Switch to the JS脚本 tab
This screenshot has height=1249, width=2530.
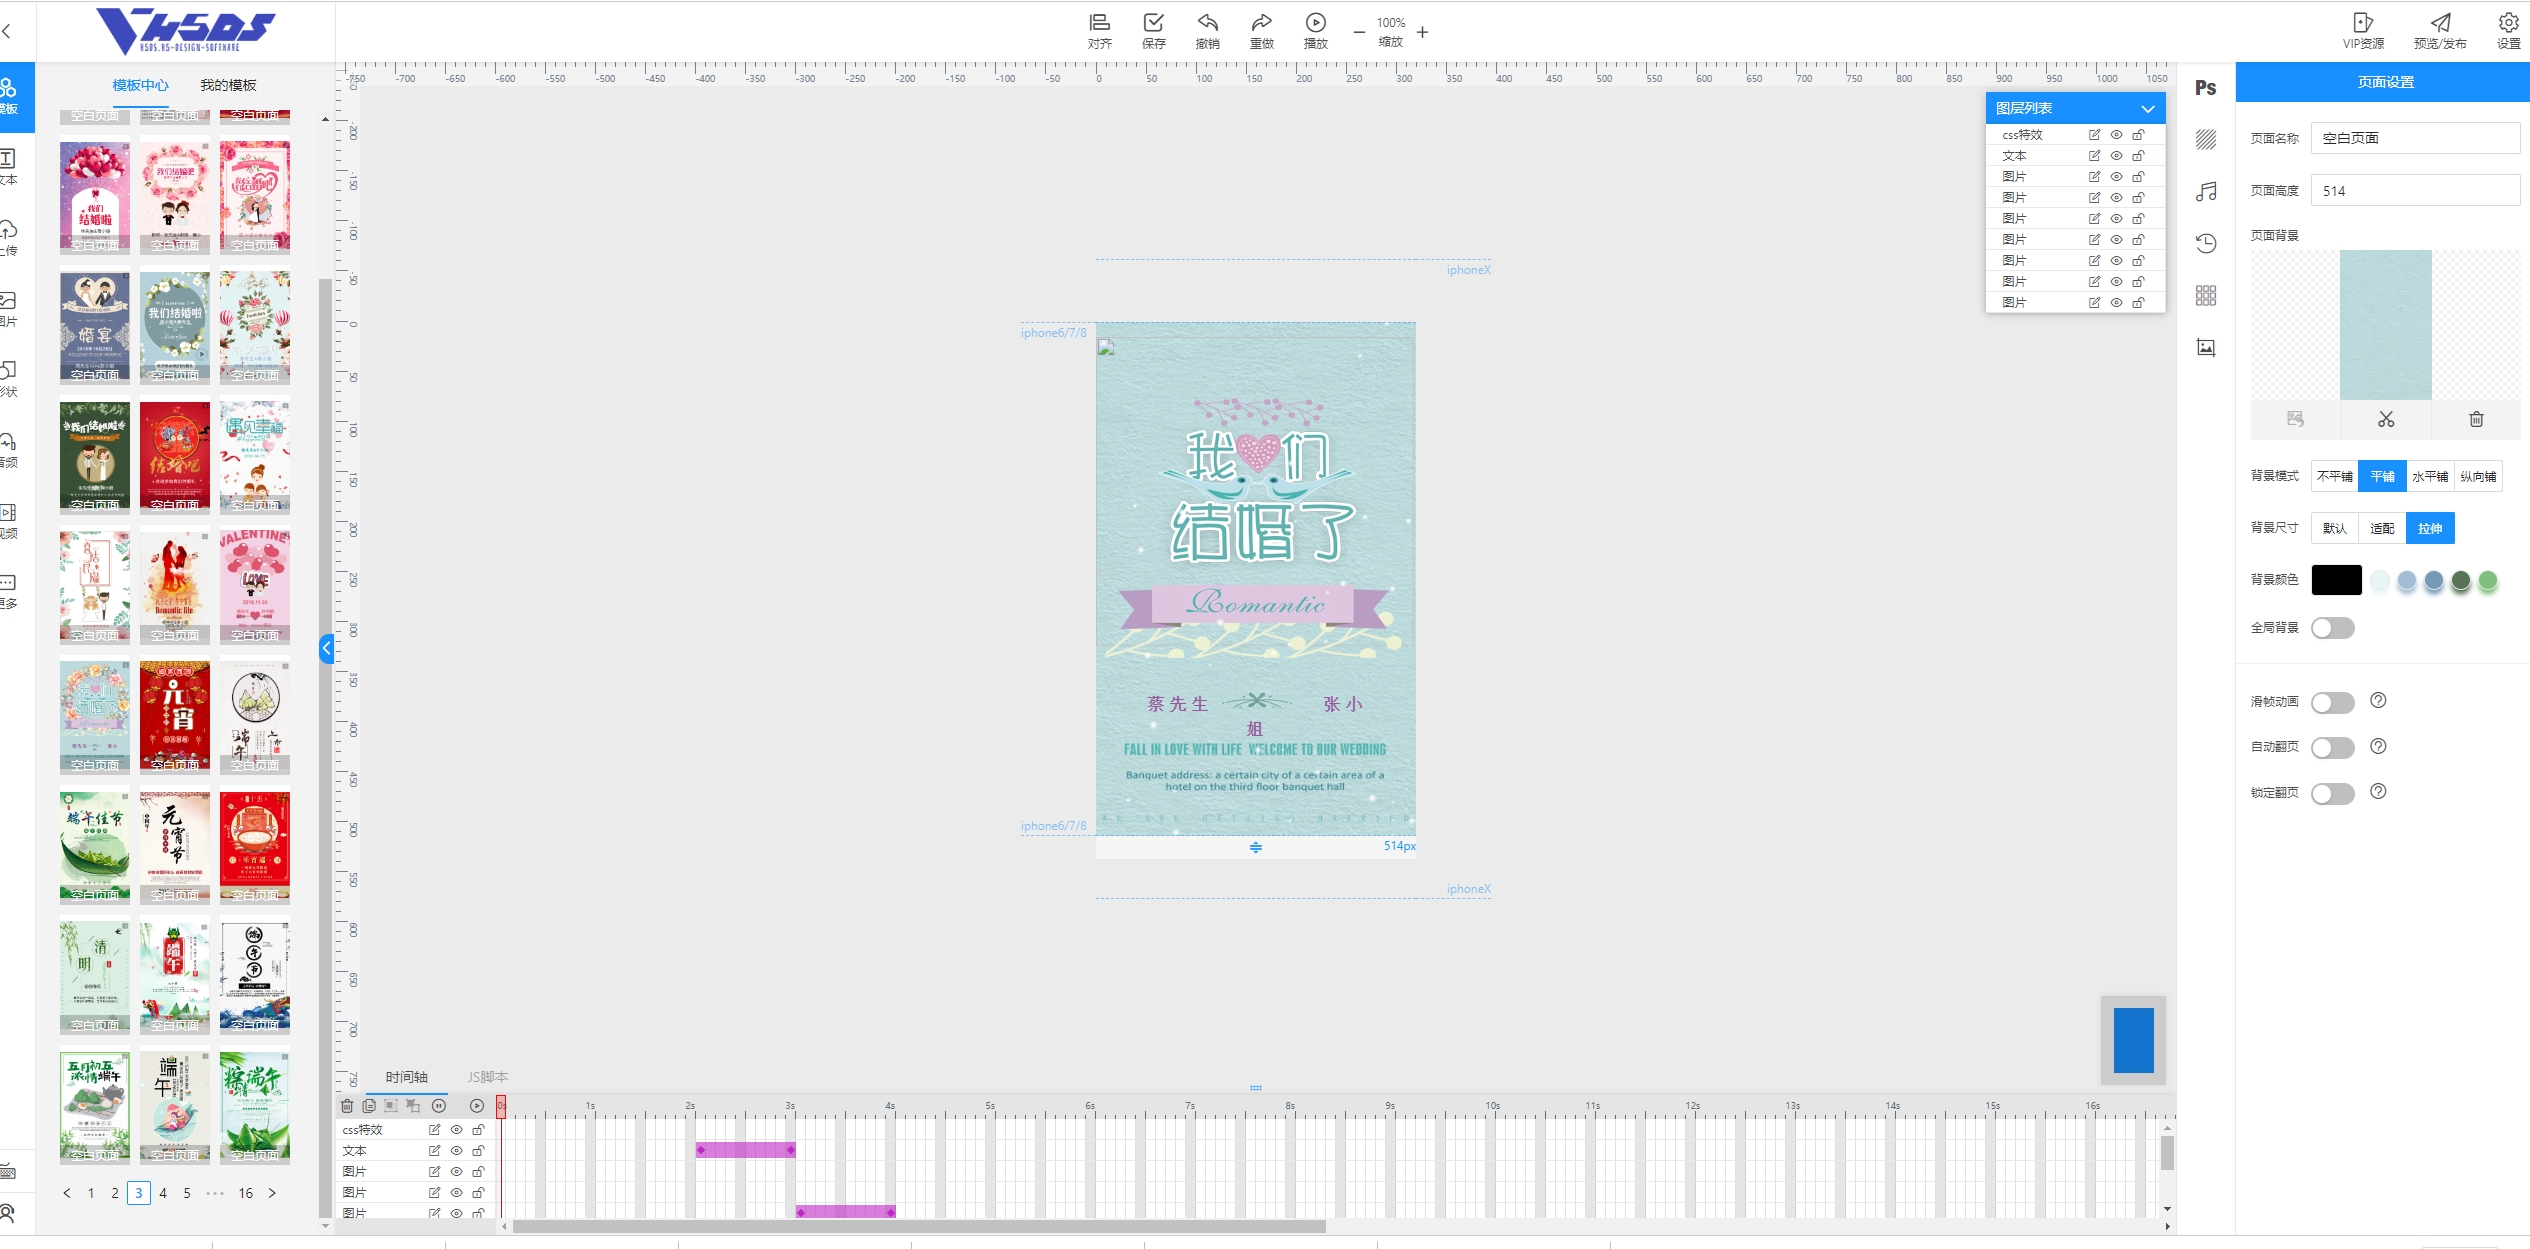point(487,1077)
